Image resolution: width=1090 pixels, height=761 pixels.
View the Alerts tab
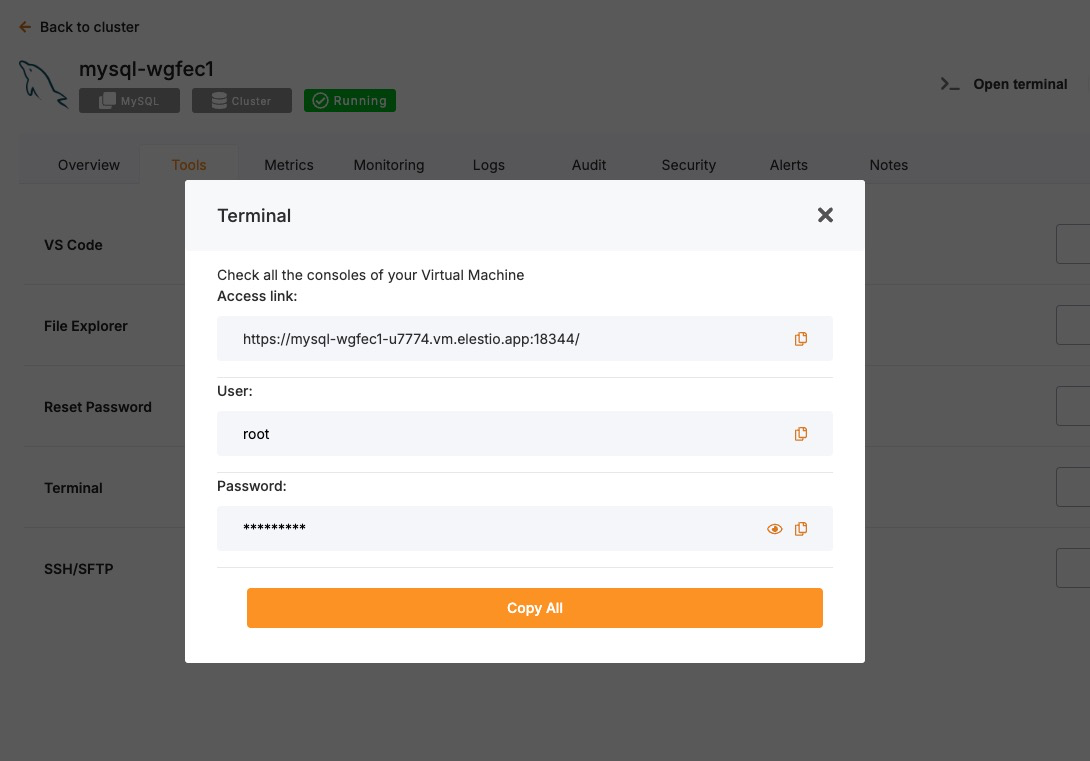coord(789,165)
